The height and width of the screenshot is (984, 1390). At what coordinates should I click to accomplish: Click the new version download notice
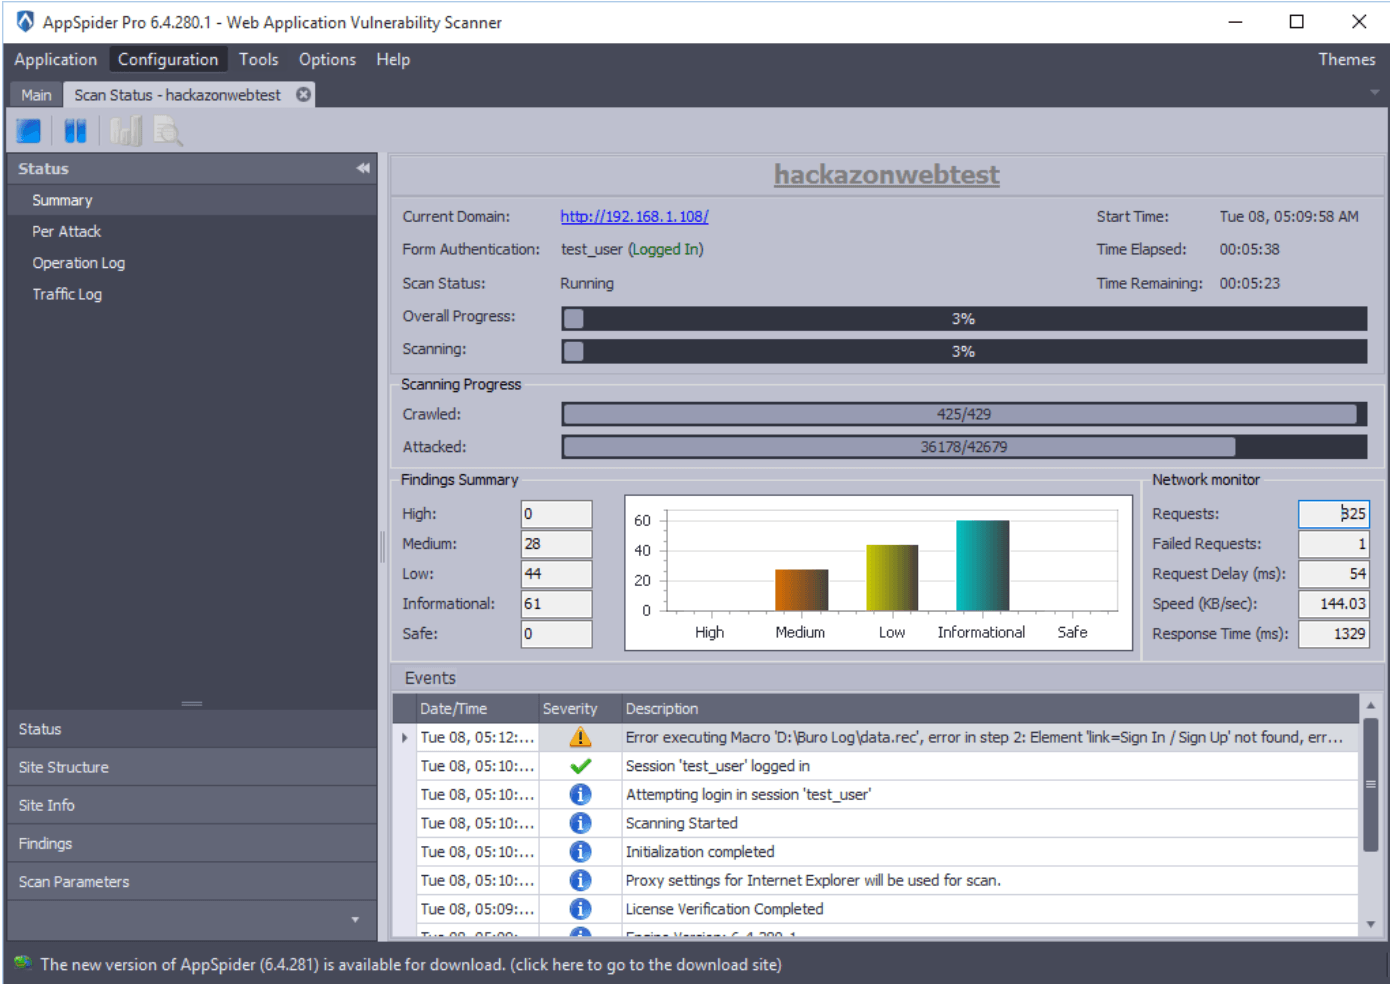point(411,964)
